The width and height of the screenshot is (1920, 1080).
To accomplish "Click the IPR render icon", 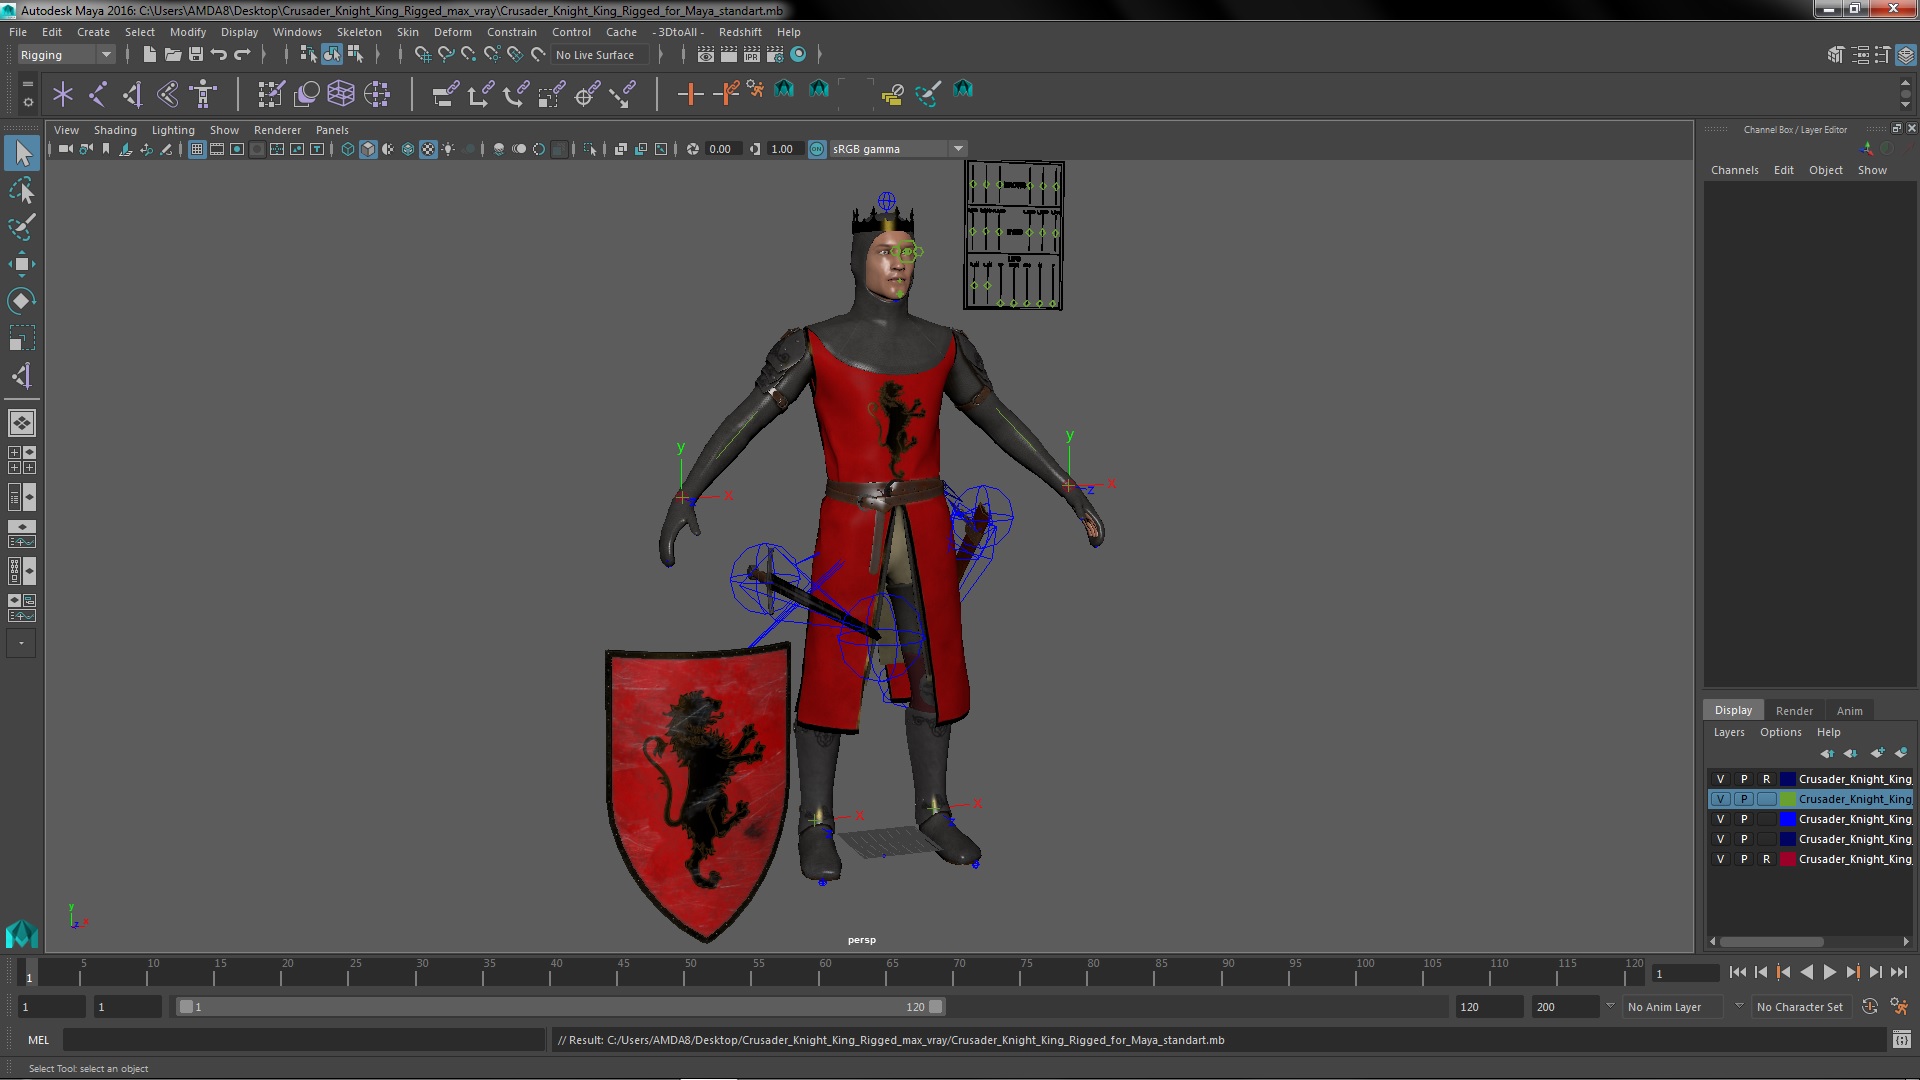I will point(752,55).
